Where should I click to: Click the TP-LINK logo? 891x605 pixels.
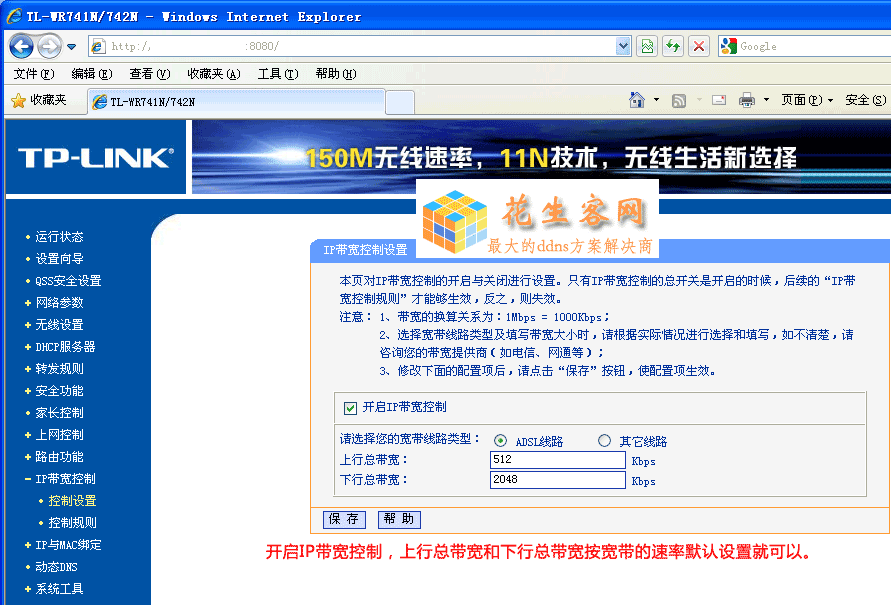(95, 157)
